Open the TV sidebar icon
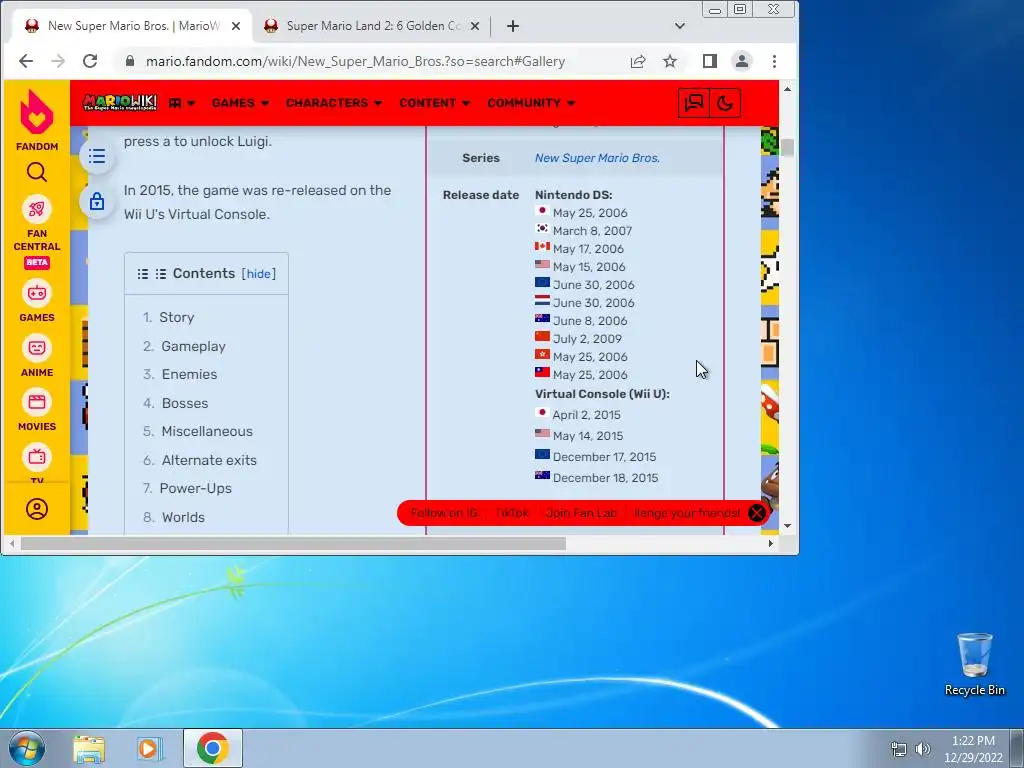Viewport: 1024px width, 768px height. (x=37, y=457)
